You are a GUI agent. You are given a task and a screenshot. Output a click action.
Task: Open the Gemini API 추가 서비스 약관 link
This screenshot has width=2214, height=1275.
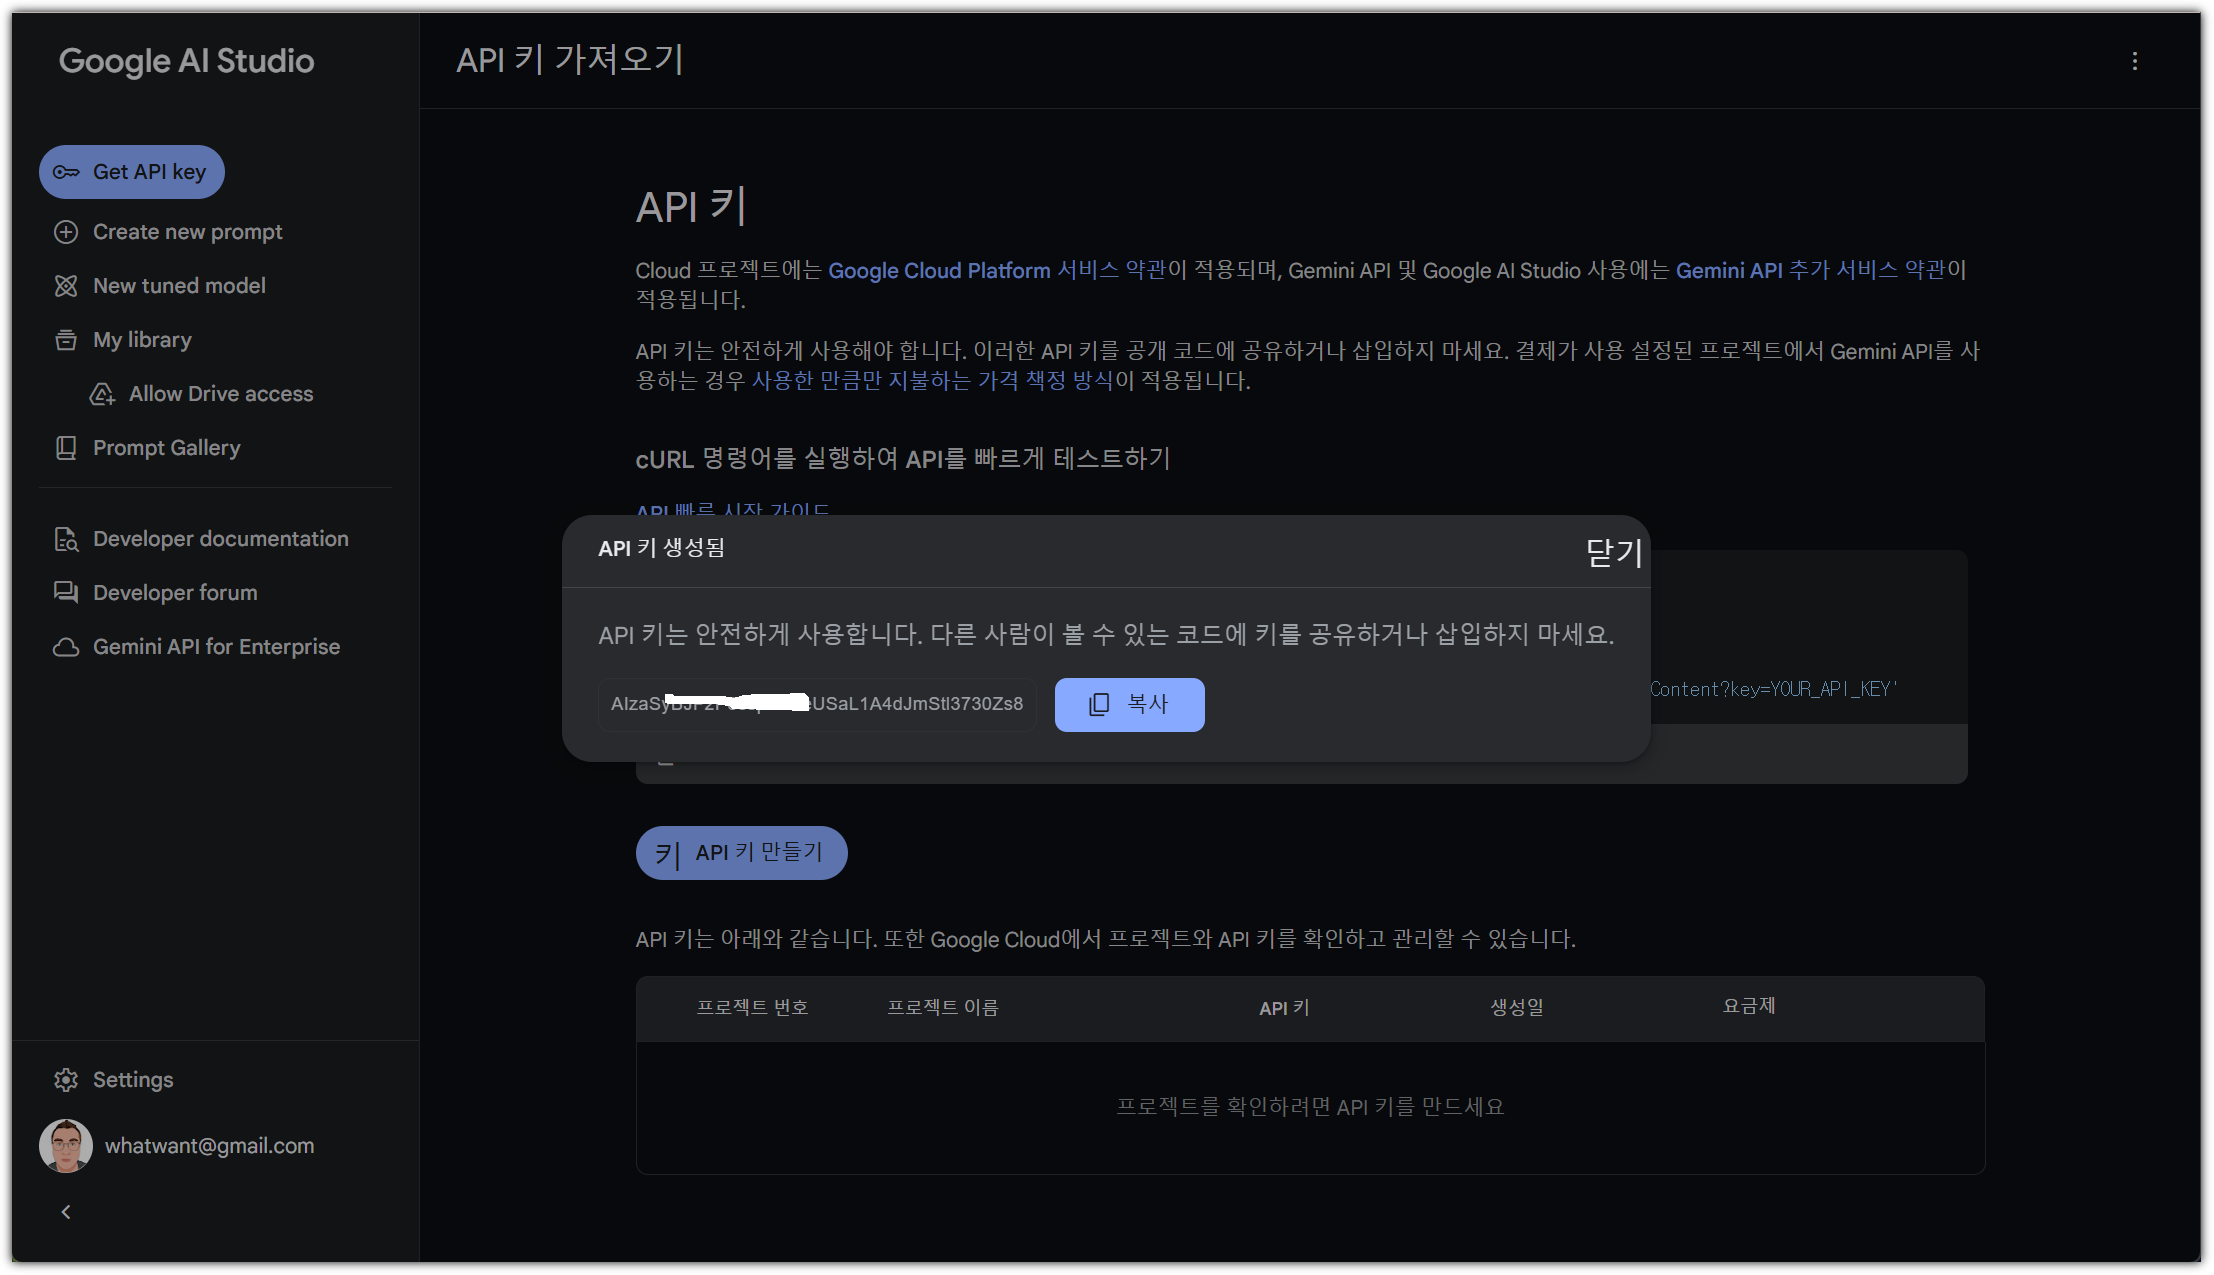1812,270
